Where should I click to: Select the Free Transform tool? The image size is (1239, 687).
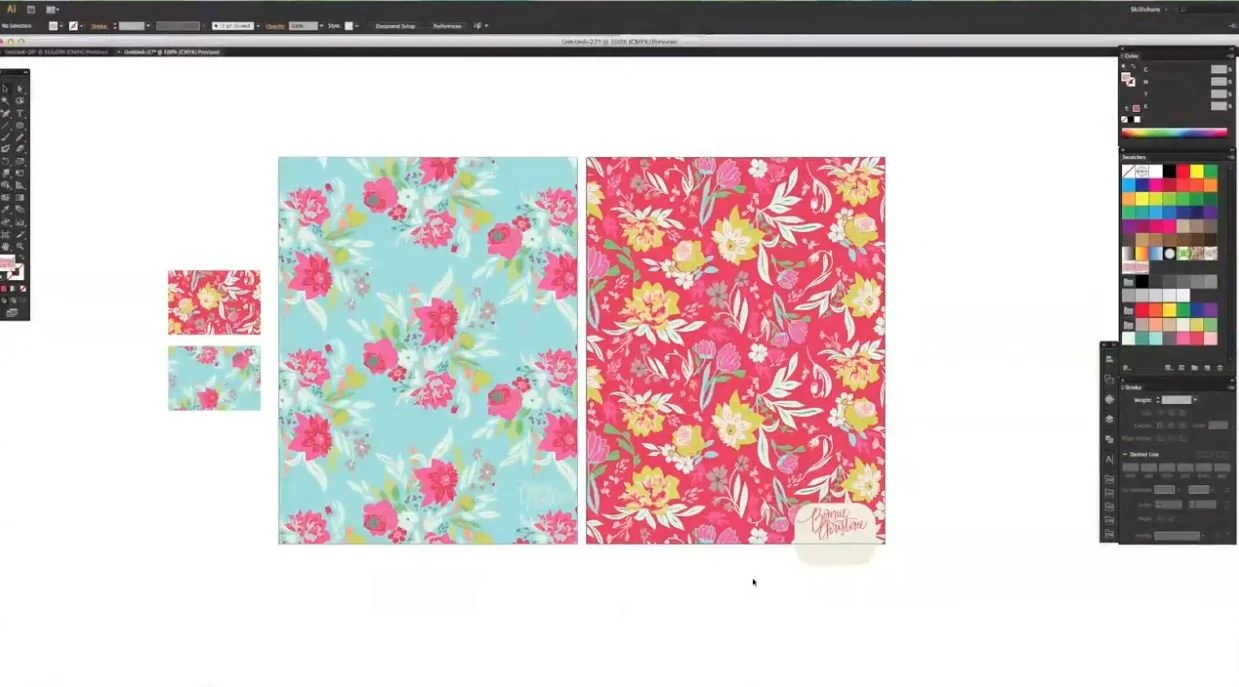click(x=20, y=173)
